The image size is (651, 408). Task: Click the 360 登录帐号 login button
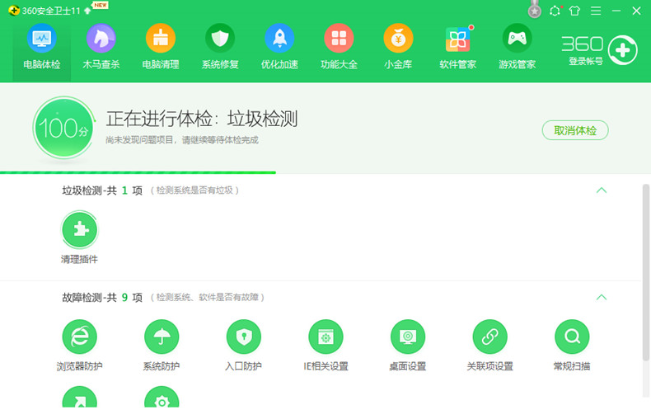(598, 49)
